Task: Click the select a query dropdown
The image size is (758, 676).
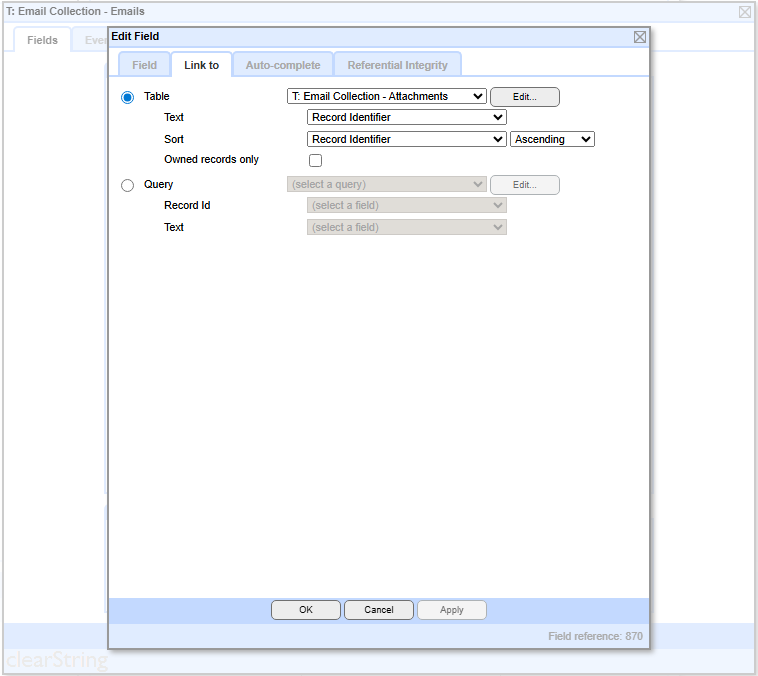Action: pyautogui.click(x=386, y=185)
